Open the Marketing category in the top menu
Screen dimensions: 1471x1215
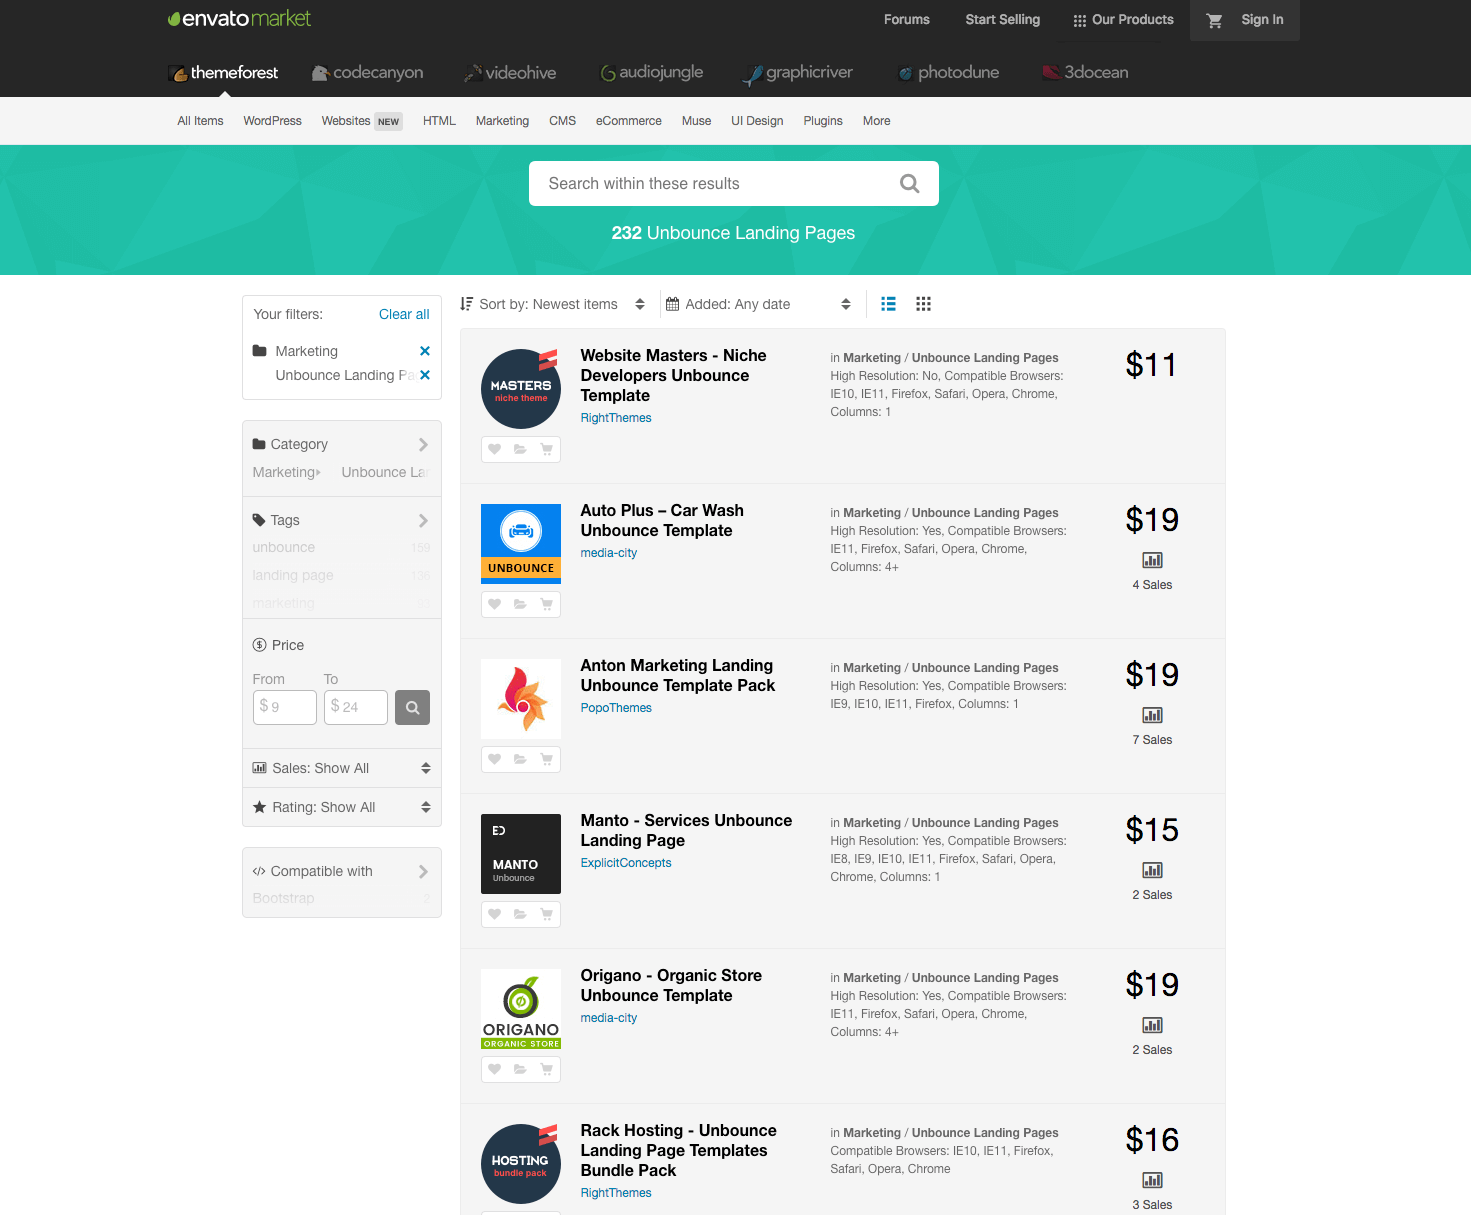[x=502, y=121]
